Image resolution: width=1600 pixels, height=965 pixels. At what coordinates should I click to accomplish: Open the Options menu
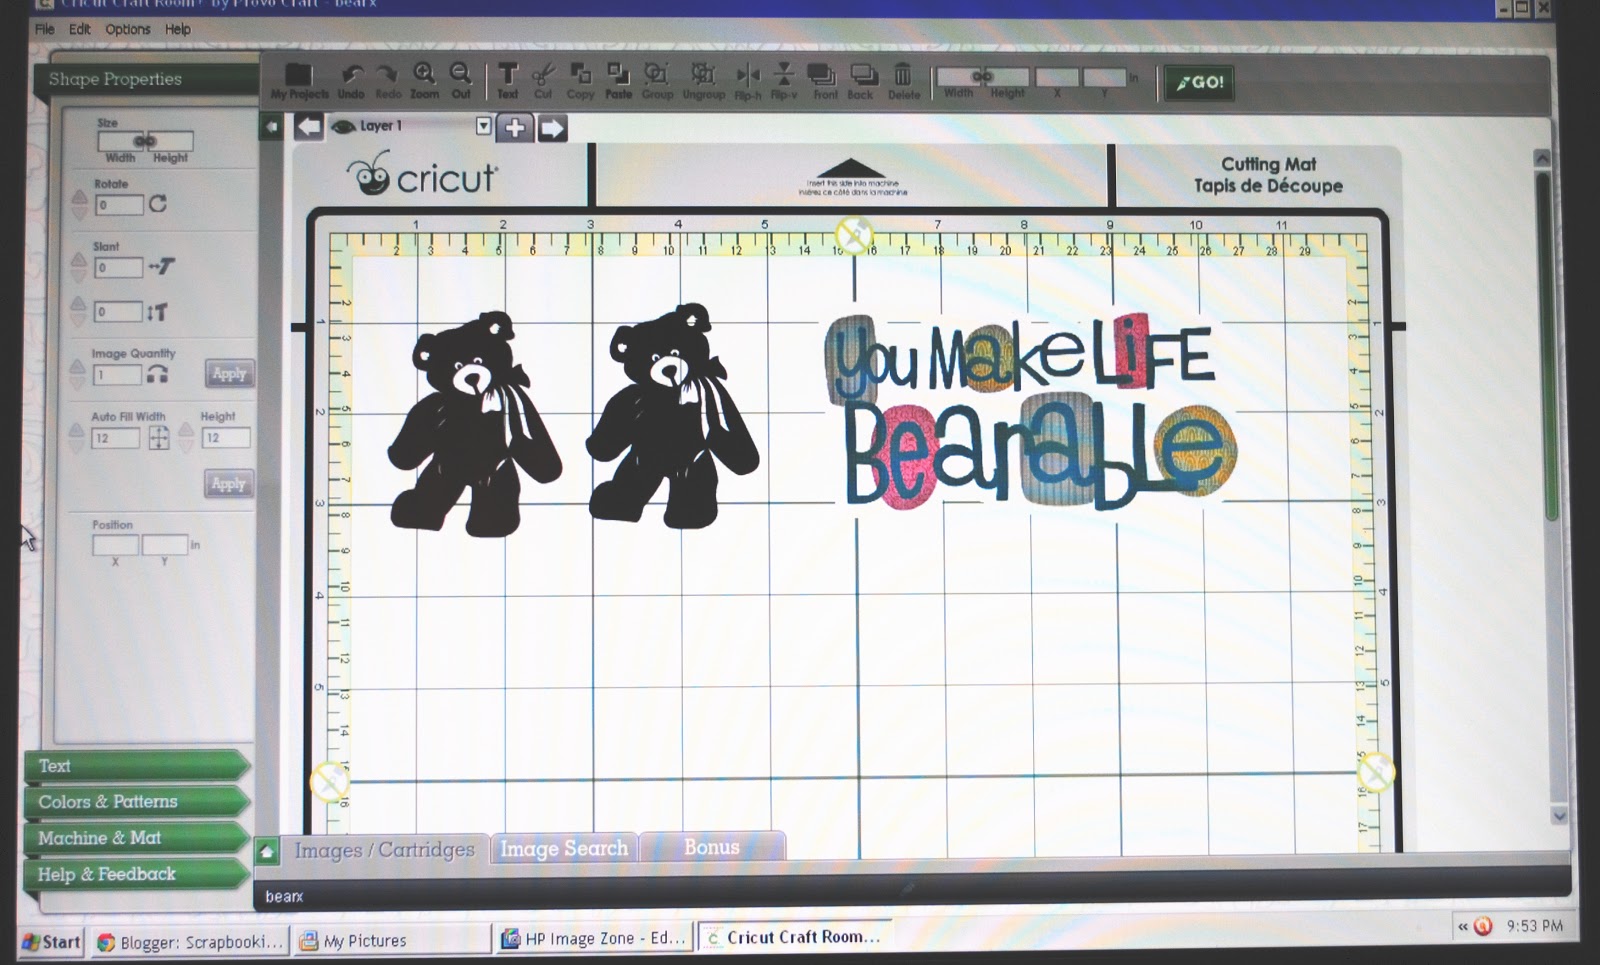128,29
